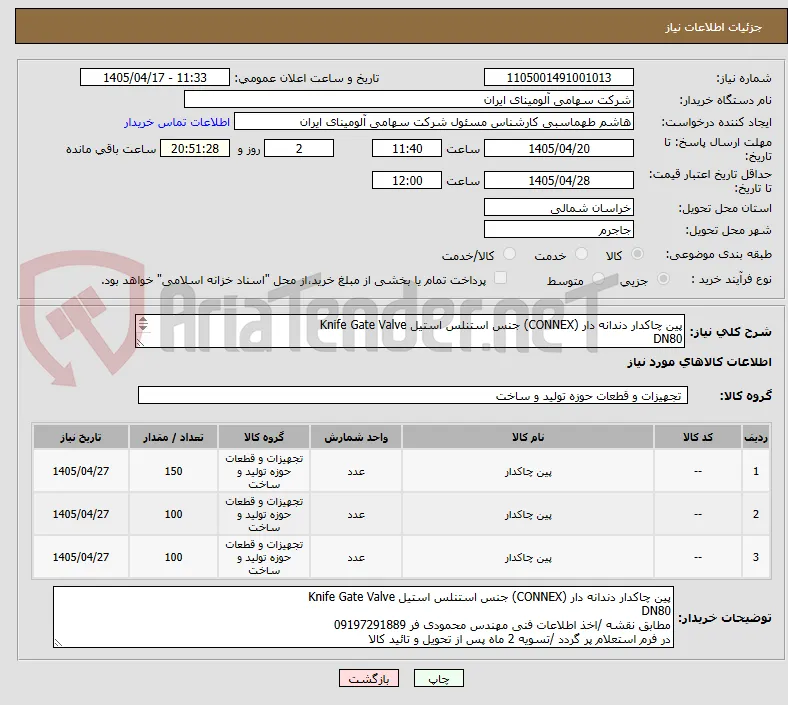
Task: Click the validity time field 12:00
Action: [407, 180]
